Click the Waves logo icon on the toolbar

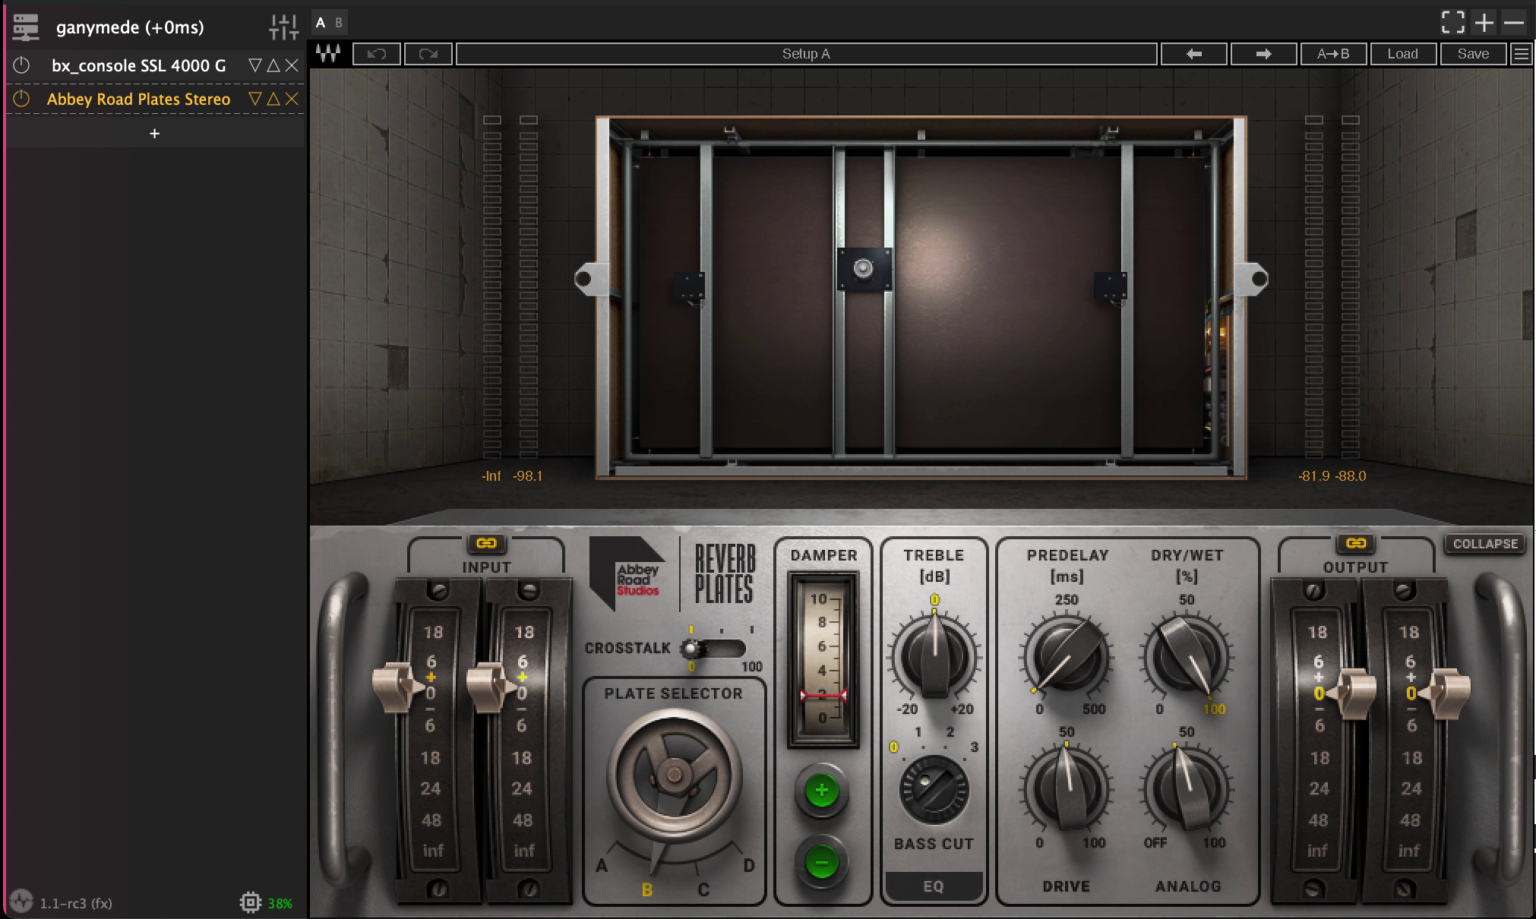coord(330,53)
